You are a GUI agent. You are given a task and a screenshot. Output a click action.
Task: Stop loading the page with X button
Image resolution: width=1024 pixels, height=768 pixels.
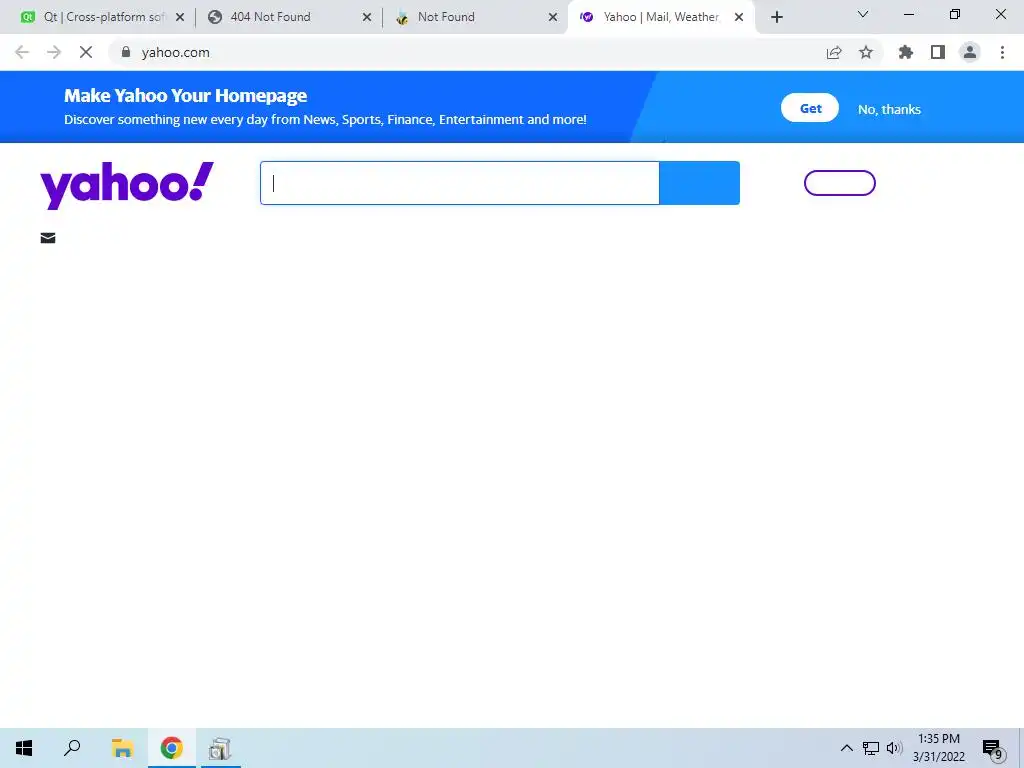(86, 52)
